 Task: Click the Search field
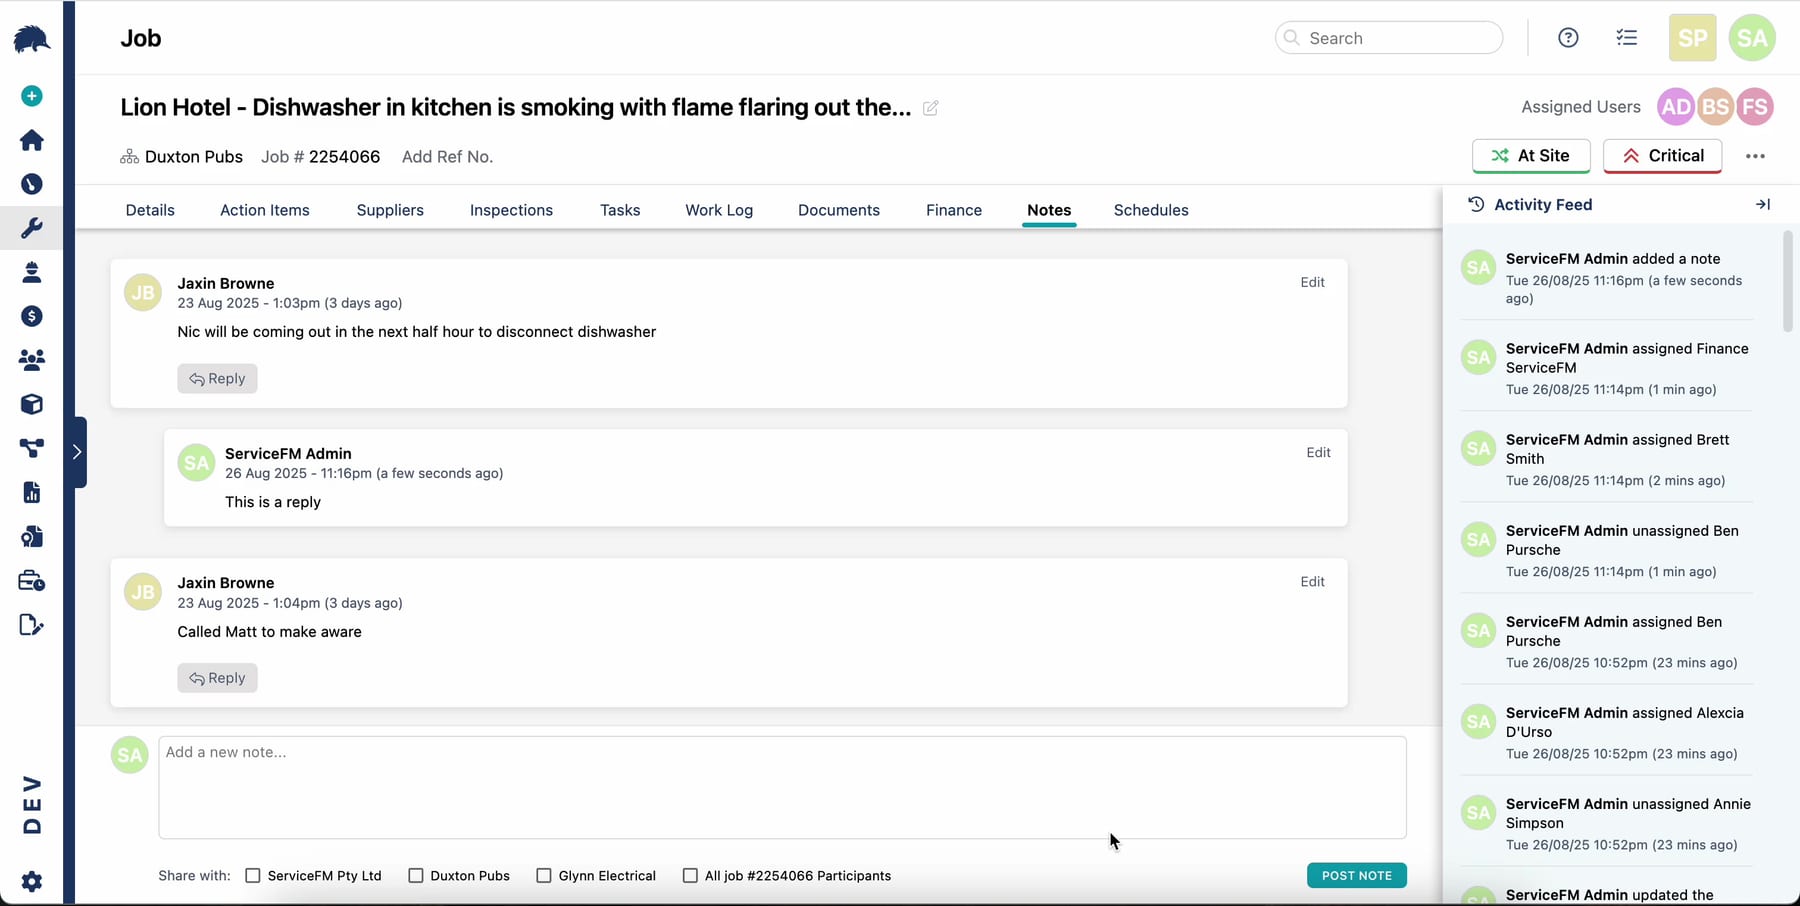pyautogui.click(x=1389, y=38)
